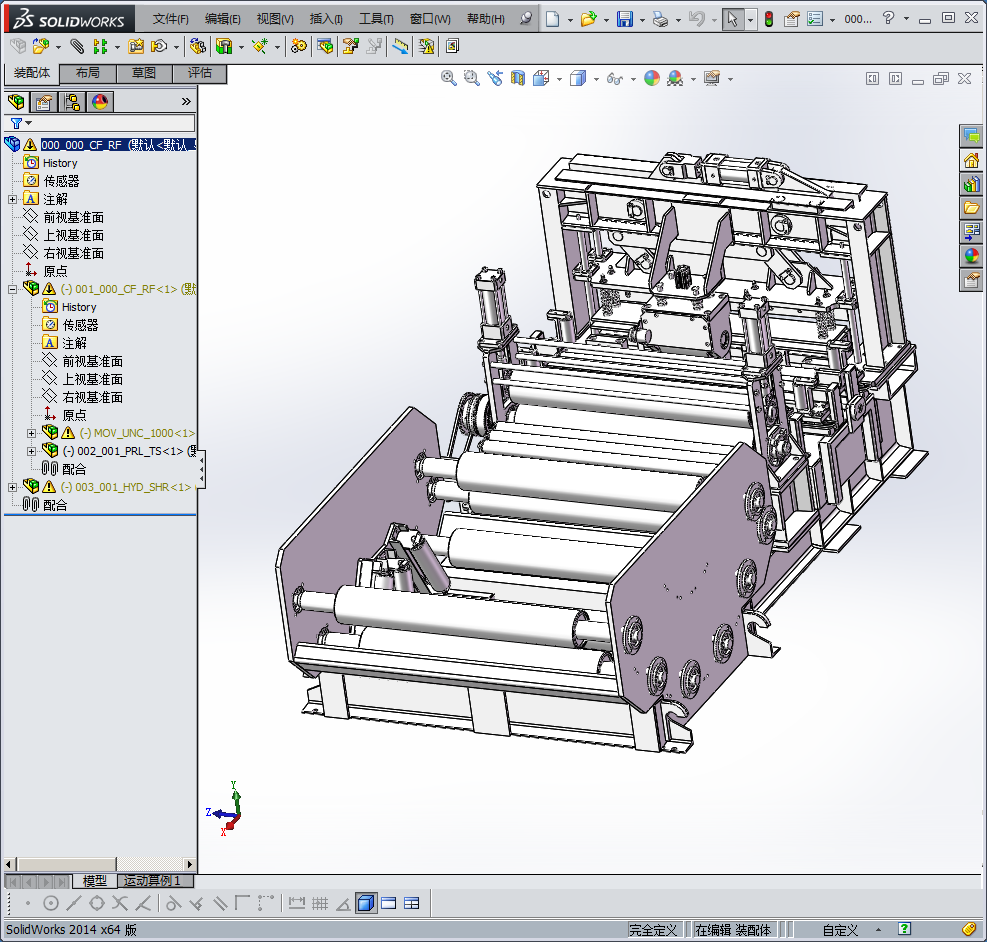Switch to the 运动算例1 bottom tab
Image resolution: width=987 pixels, height=942 pixels.
pyautogui.click(x=152, y=881)
